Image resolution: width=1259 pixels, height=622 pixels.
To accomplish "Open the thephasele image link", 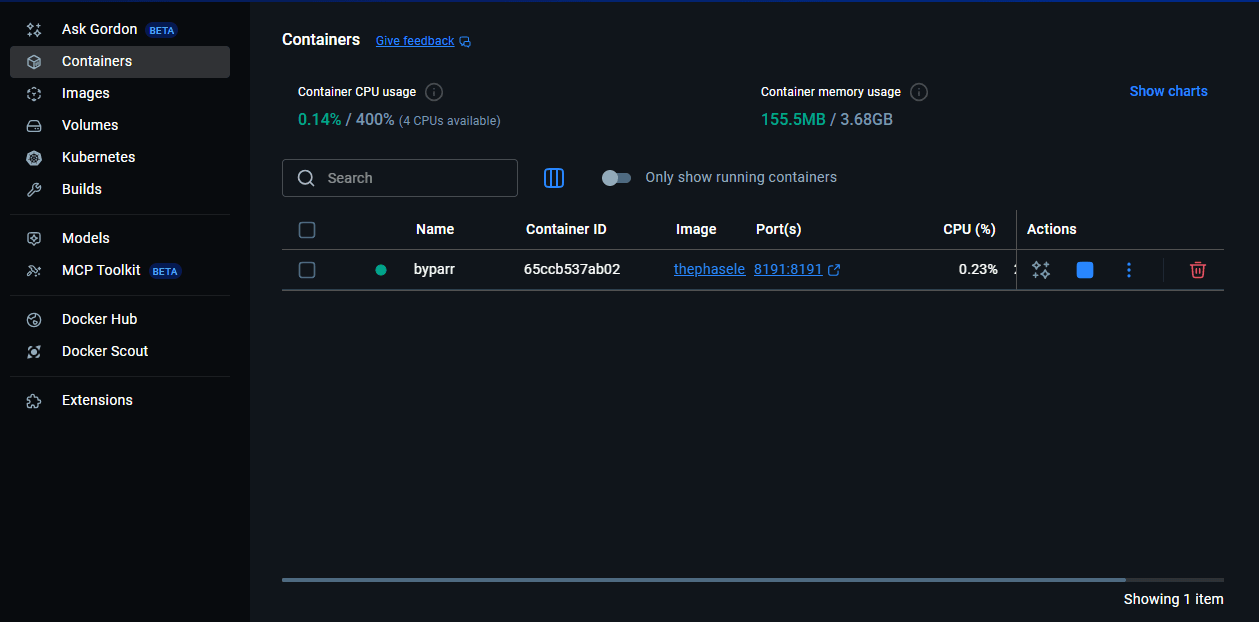I will pyautogui.click(x=709, y=269).
